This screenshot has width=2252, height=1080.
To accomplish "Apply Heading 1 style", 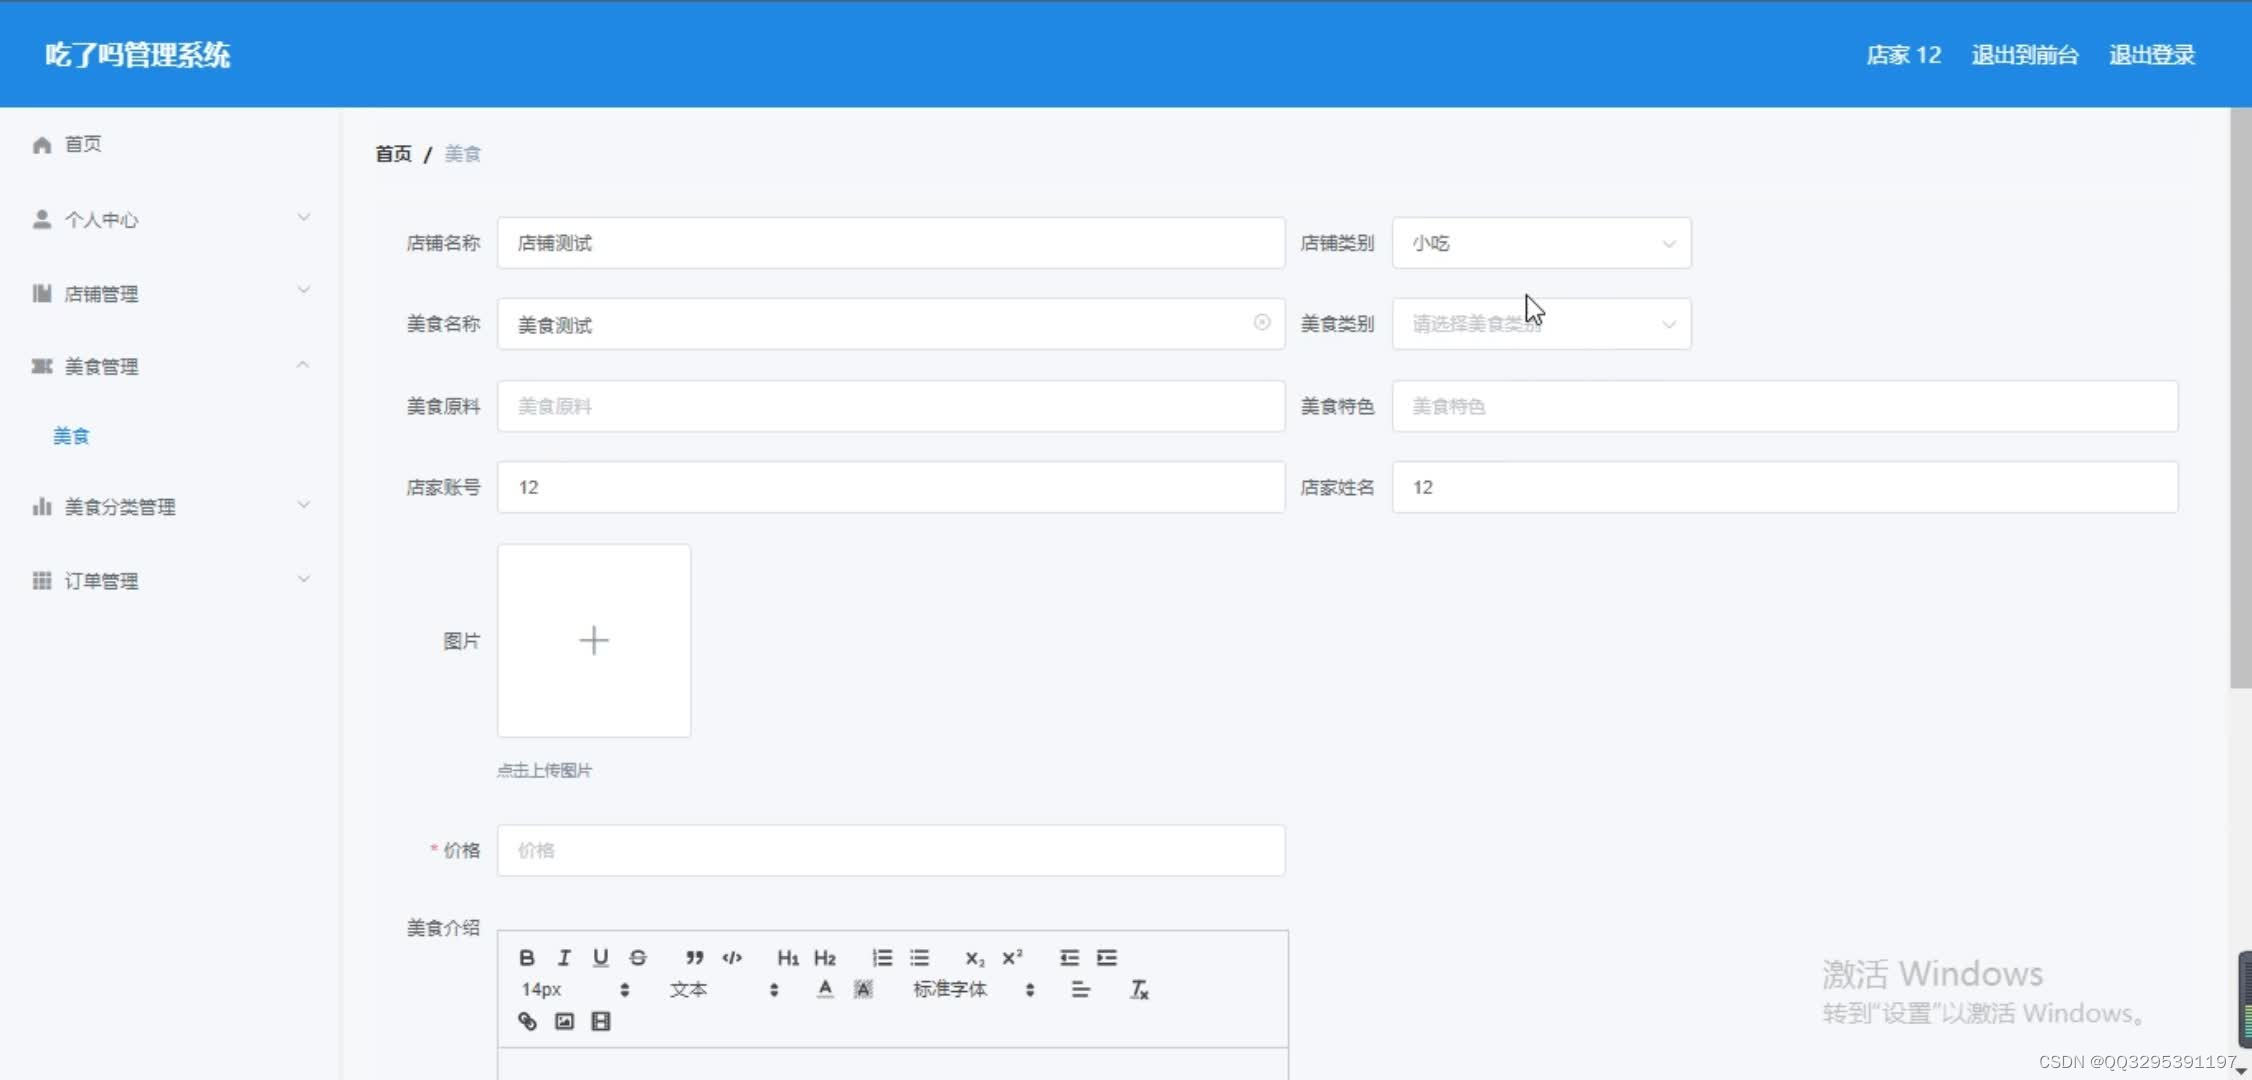I will pyautogui.click(x=788, y=958).
